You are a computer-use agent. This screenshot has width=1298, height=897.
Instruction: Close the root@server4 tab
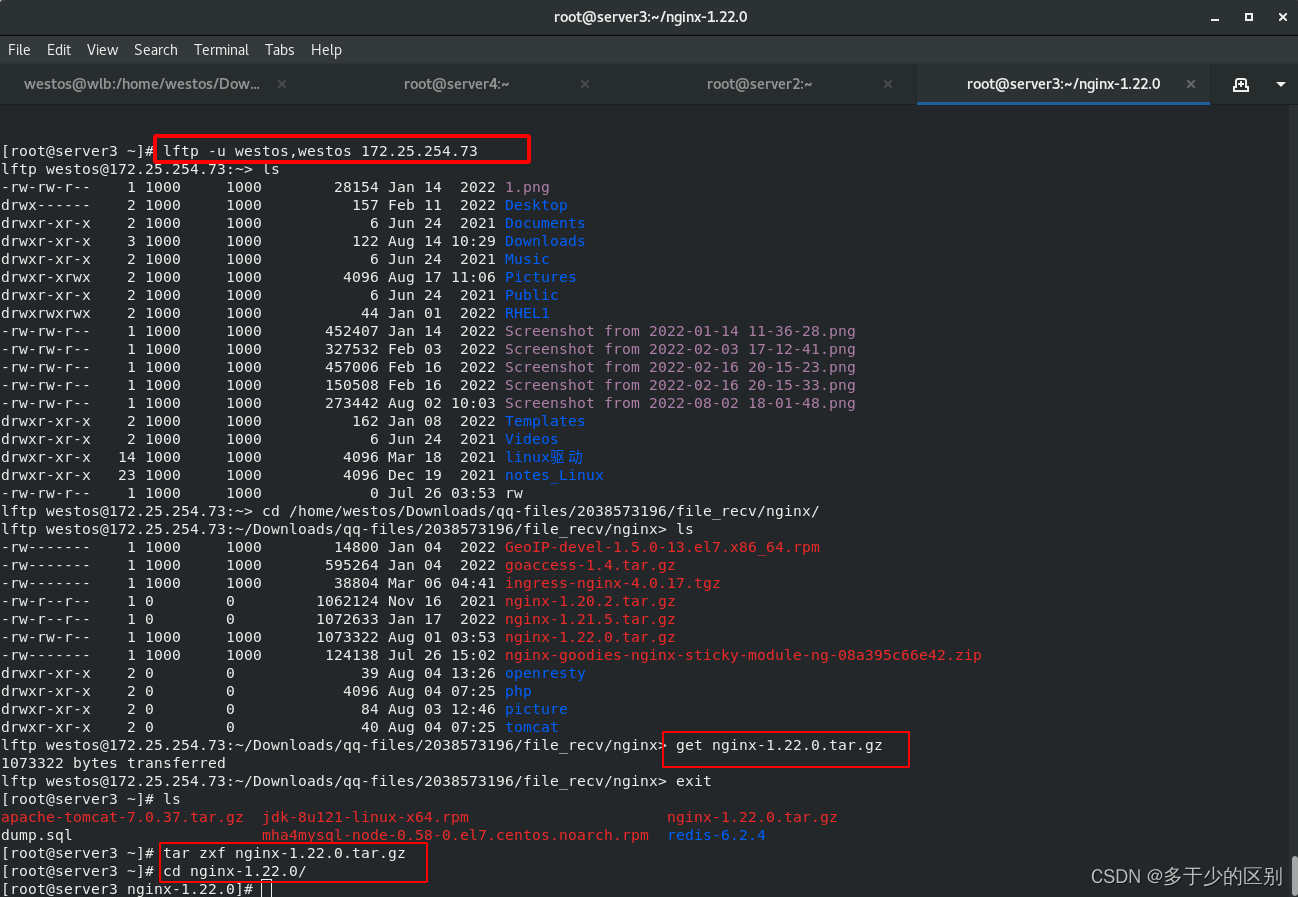coord(585,84)
